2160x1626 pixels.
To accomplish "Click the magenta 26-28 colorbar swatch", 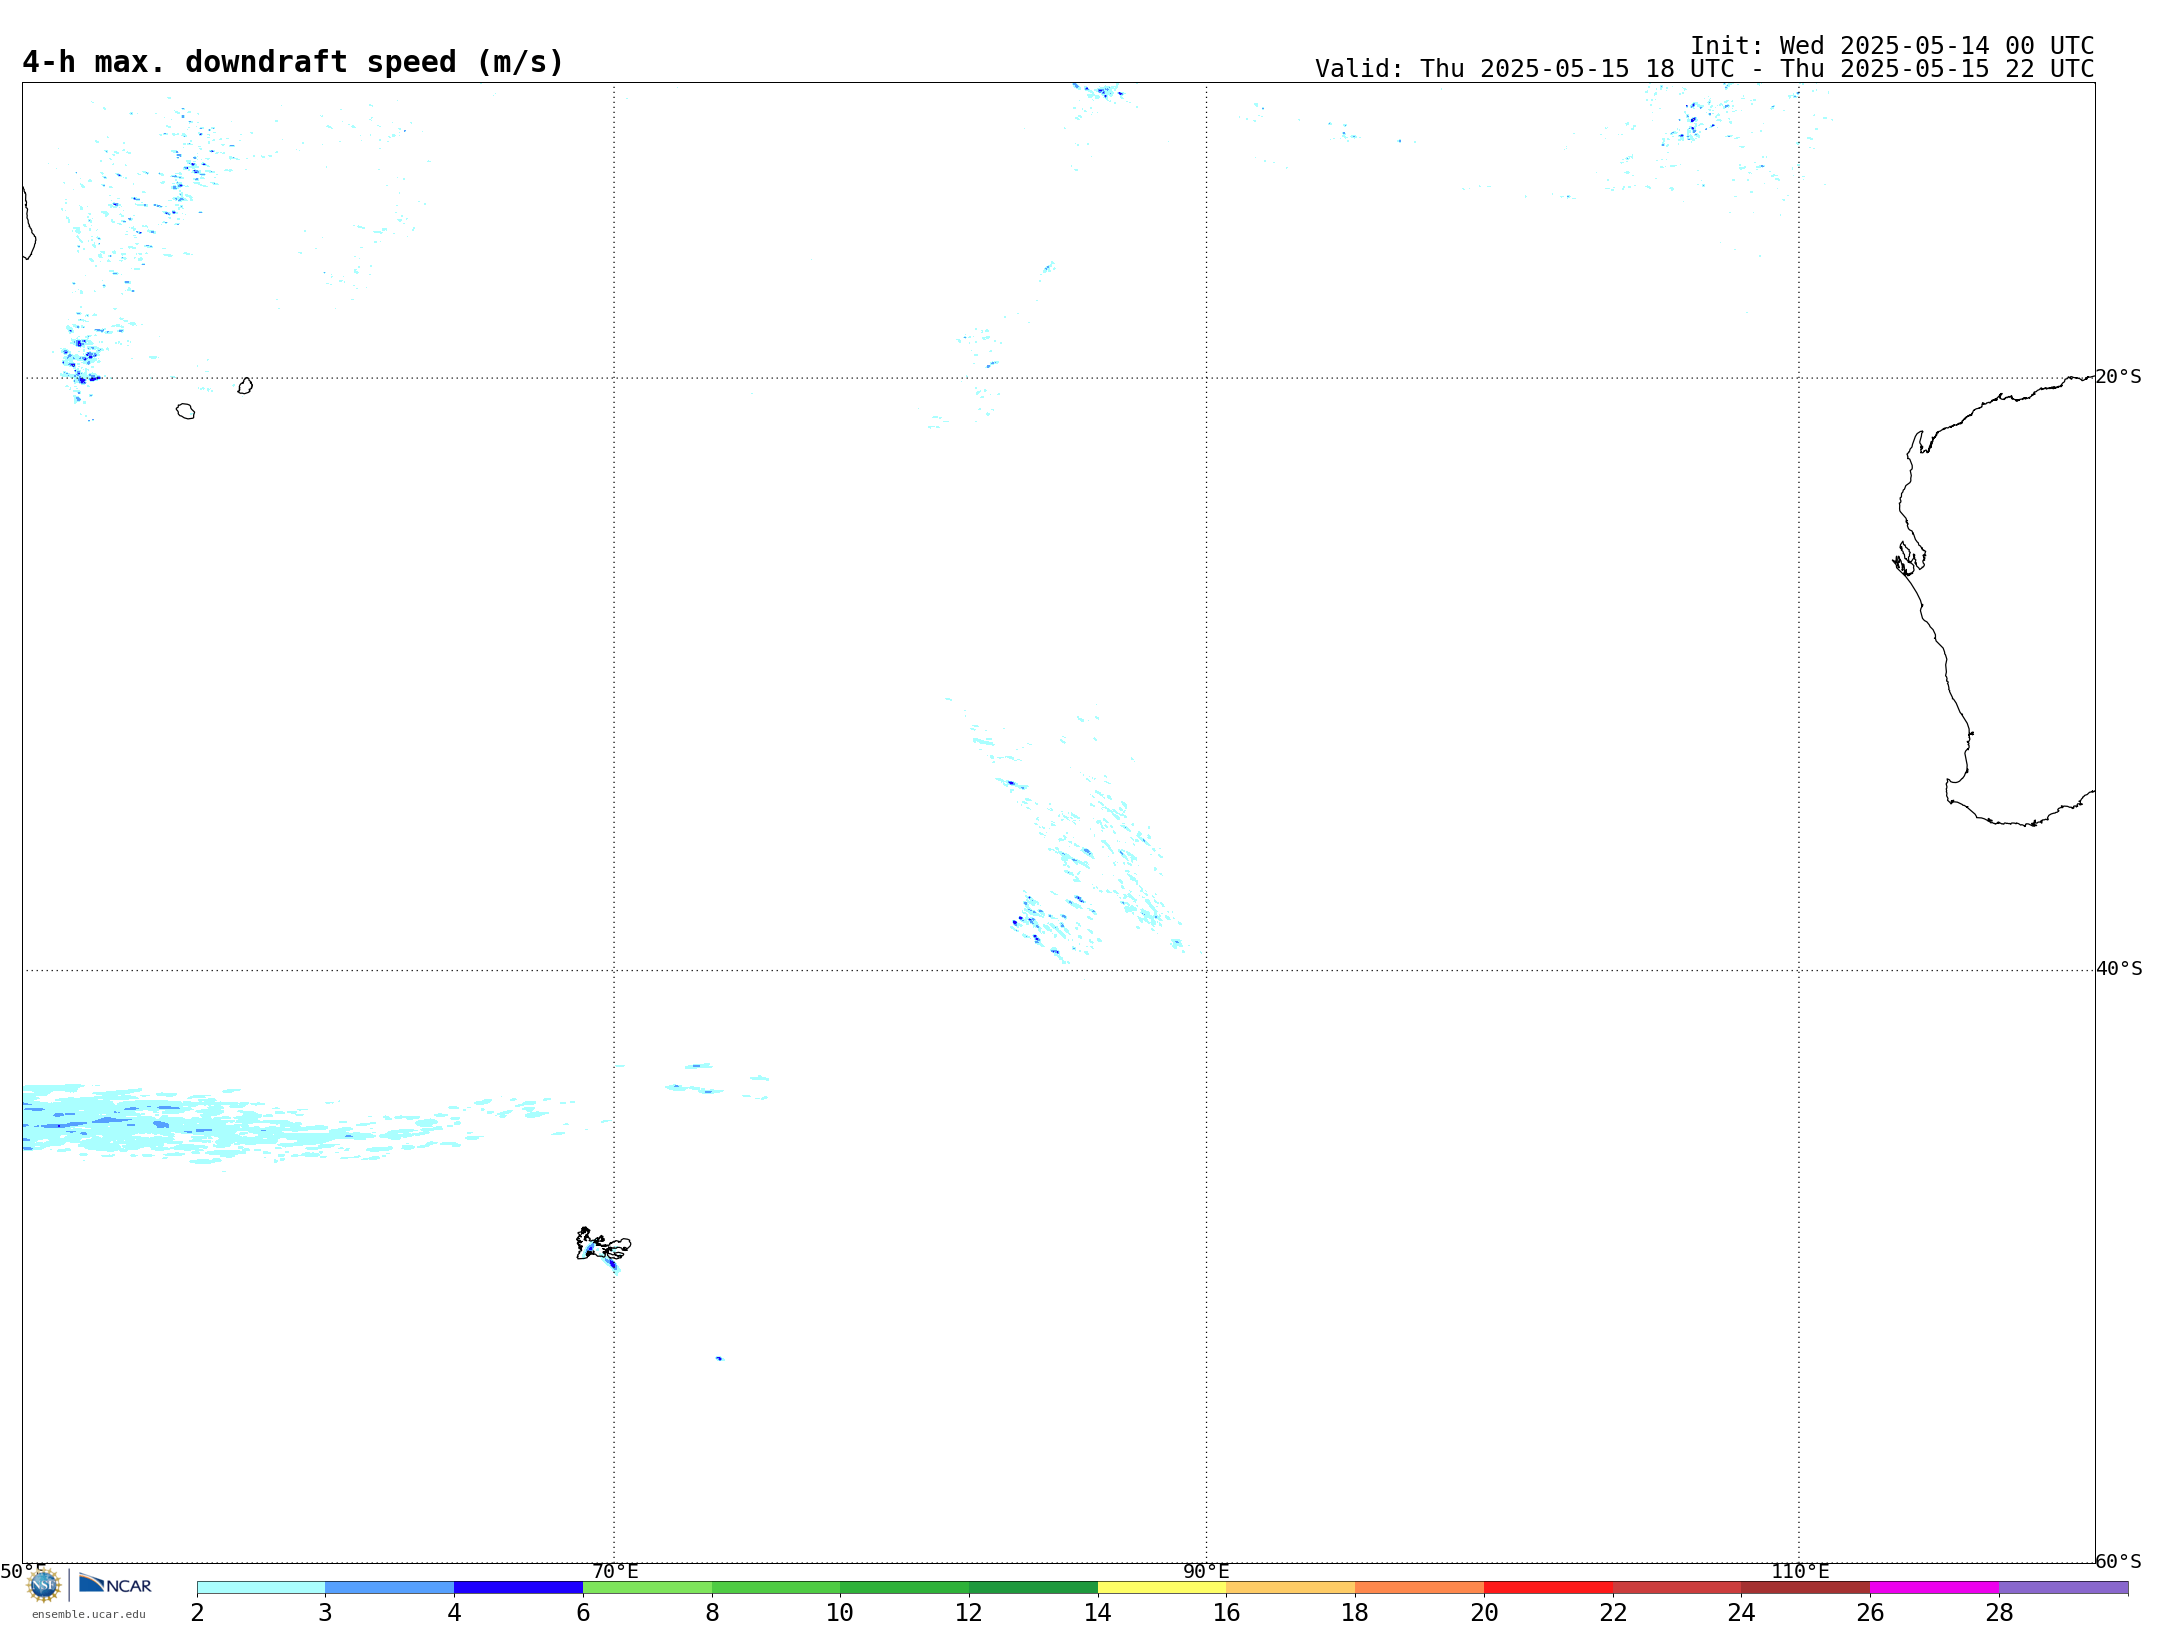I will (1934, 1588).
